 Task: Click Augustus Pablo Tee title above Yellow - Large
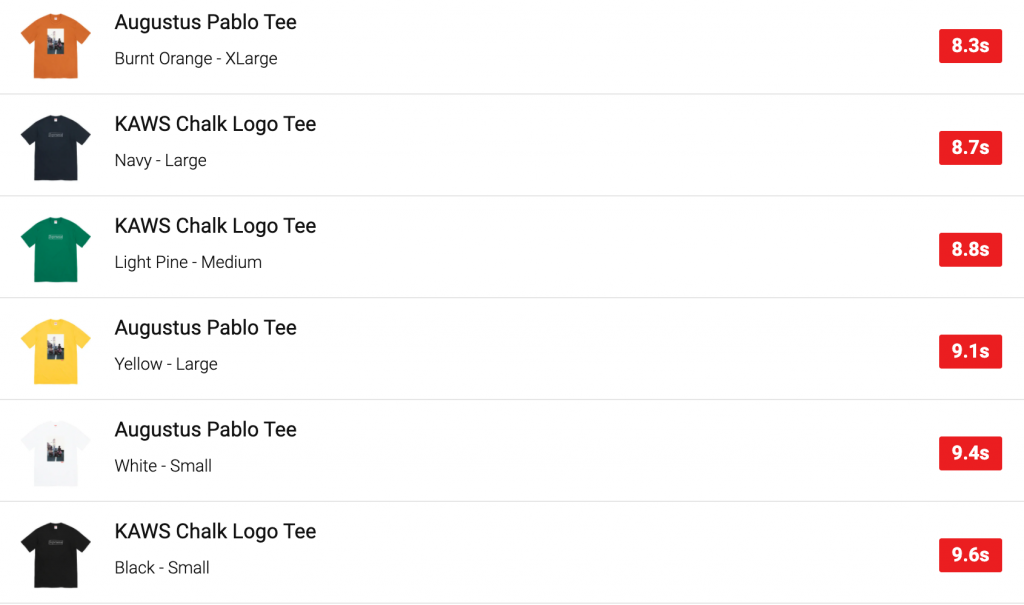(206, 328)
